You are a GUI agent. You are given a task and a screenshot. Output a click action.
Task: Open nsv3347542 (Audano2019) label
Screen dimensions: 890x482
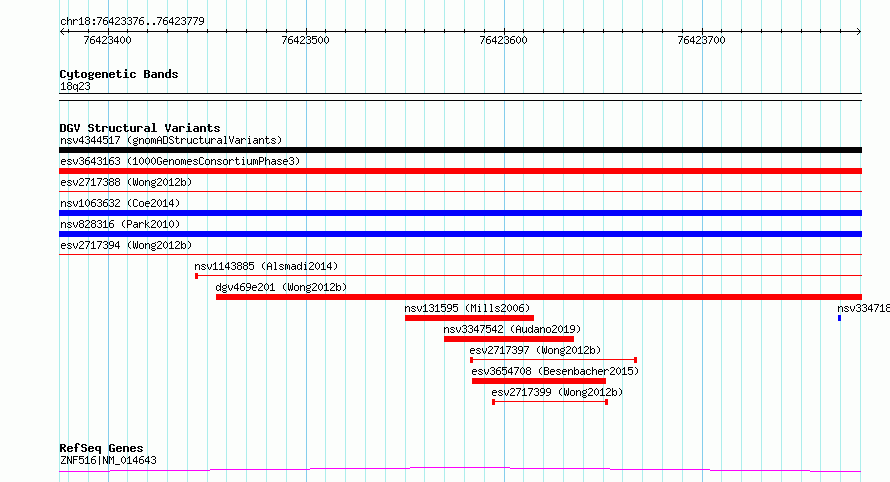512,329
